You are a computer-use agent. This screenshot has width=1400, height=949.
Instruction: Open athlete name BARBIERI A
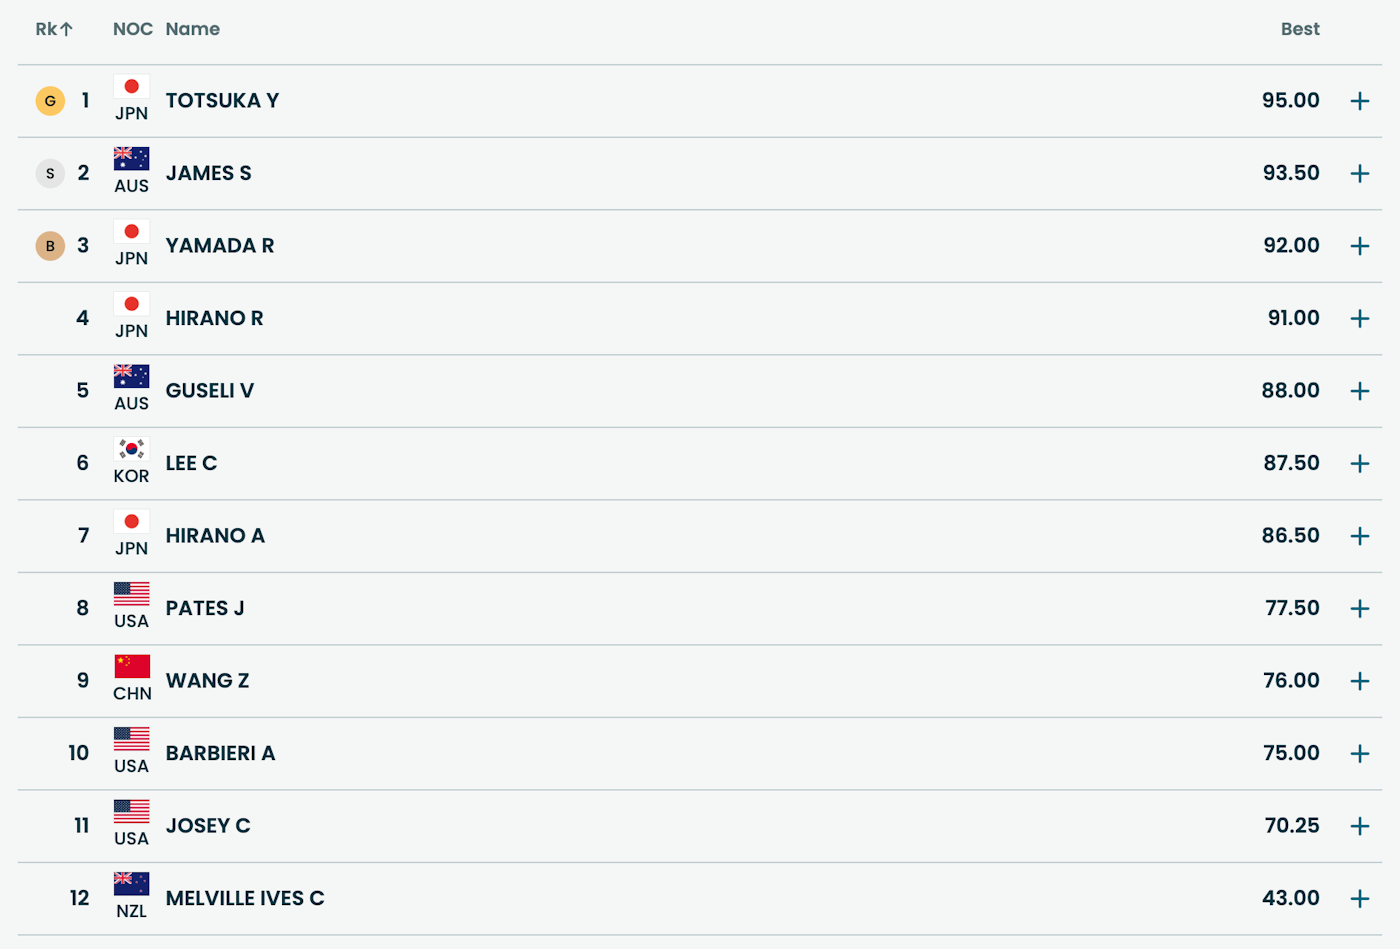coord(220,754)
